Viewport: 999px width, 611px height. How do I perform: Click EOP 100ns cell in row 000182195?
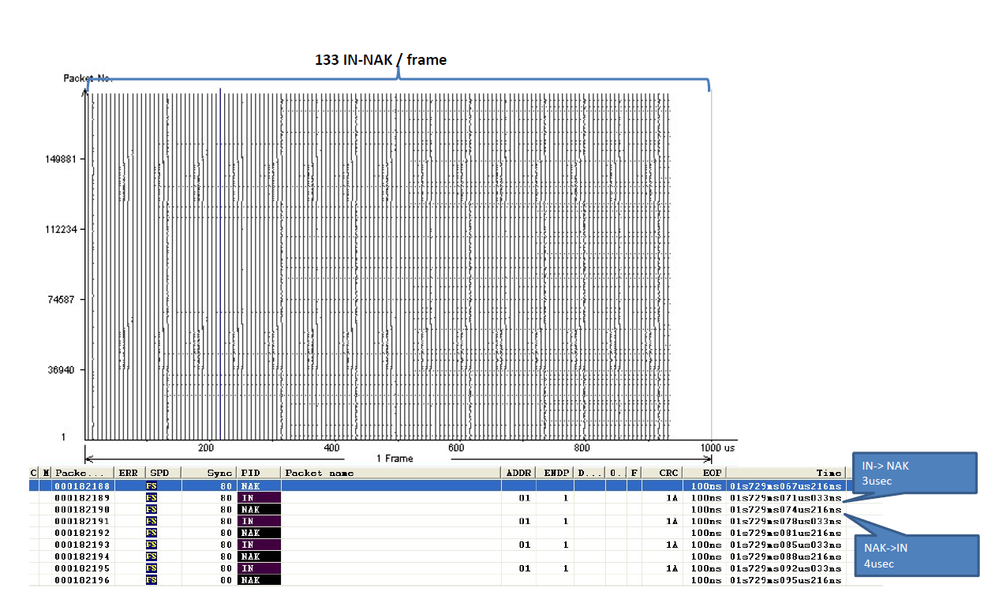coord(706,568)
